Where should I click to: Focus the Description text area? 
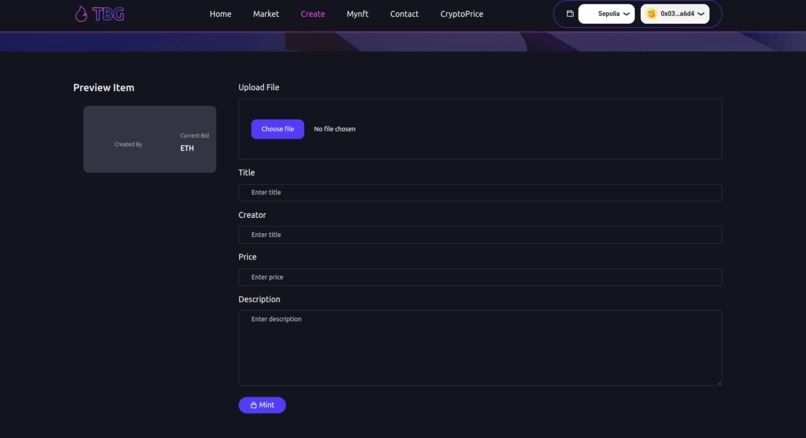(x=480, y=348)
